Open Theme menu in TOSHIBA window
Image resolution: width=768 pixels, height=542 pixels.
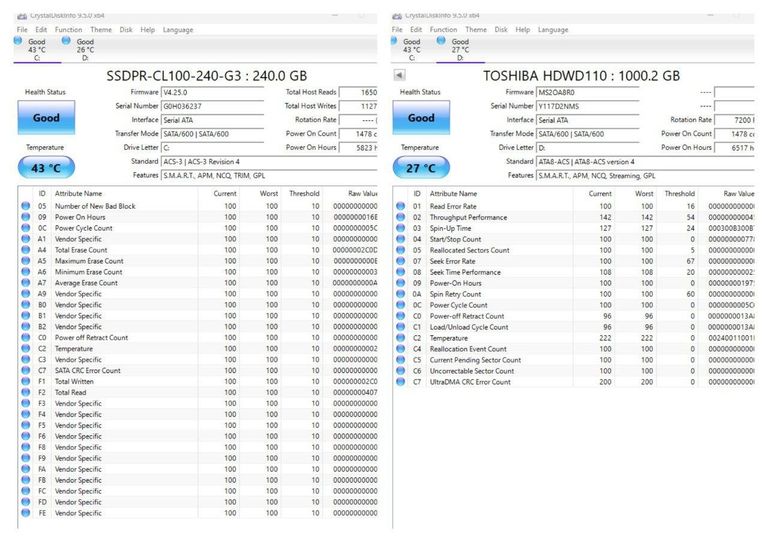[476, 30]
